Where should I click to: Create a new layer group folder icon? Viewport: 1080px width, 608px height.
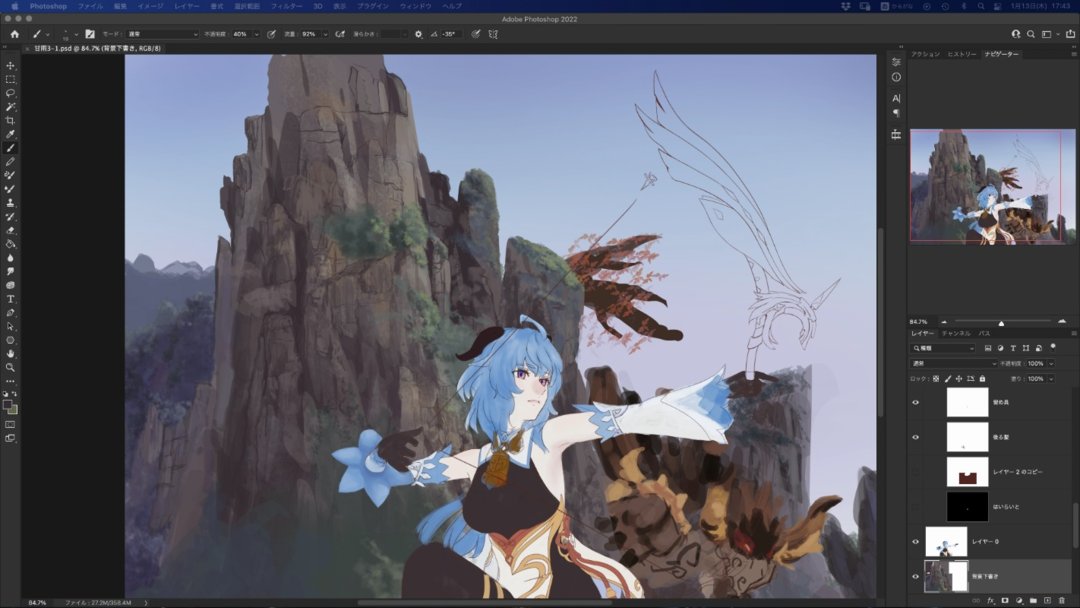[1033, 600]
